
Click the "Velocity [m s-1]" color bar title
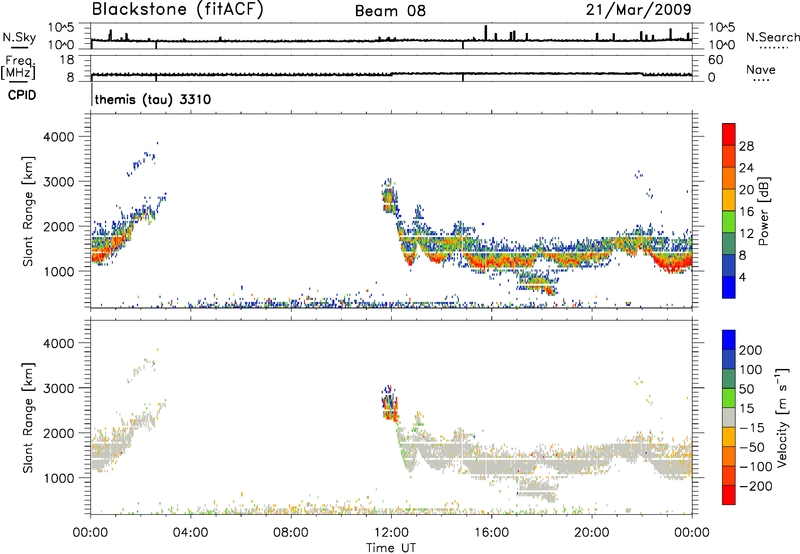[781, 417]
